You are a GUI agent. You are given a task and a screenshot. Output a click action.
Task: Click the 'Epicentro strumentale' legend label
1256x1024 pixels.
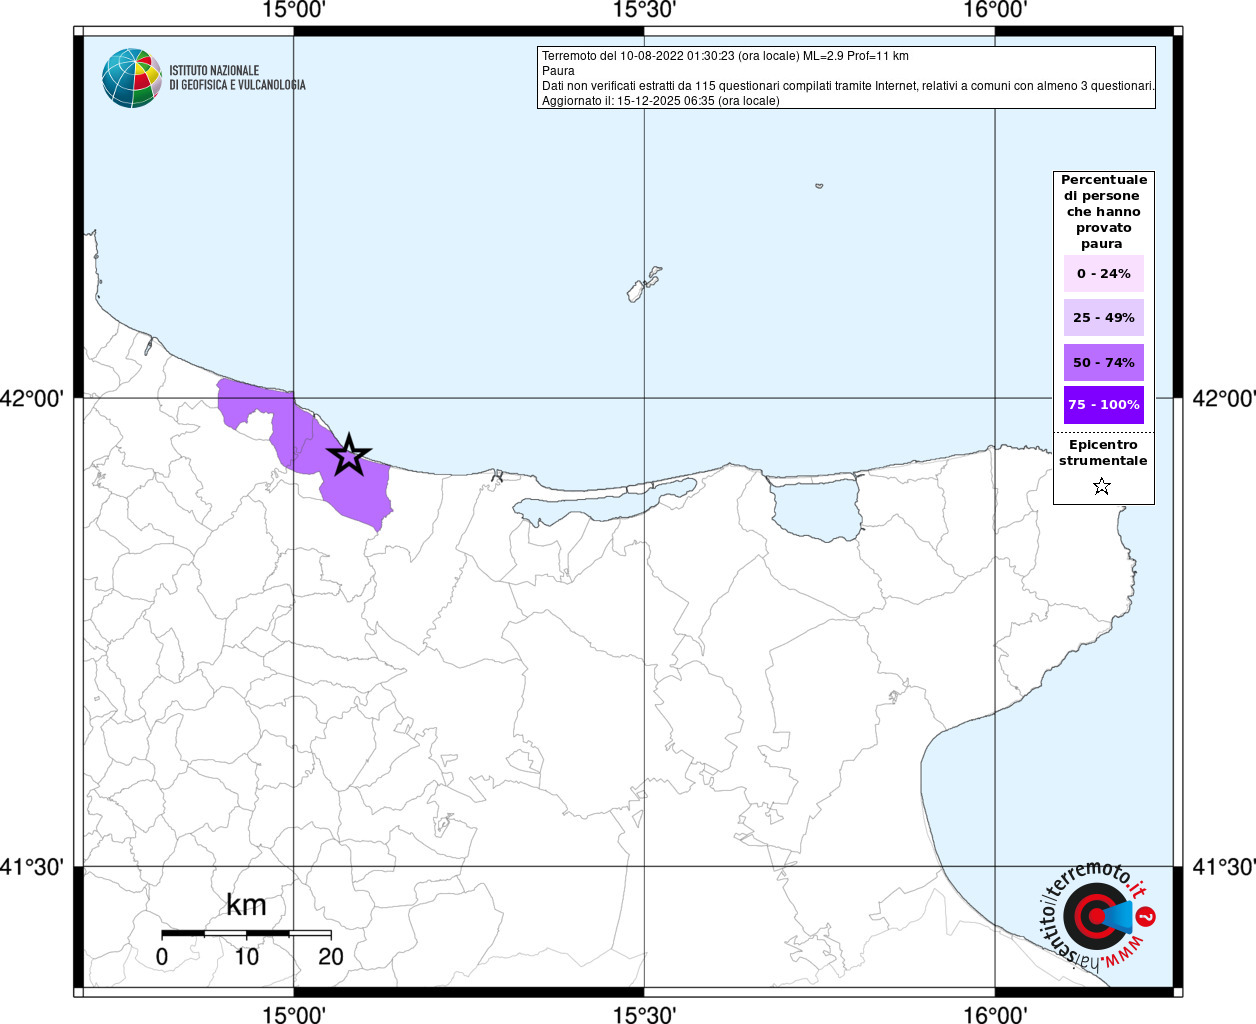click(1103, 453)
